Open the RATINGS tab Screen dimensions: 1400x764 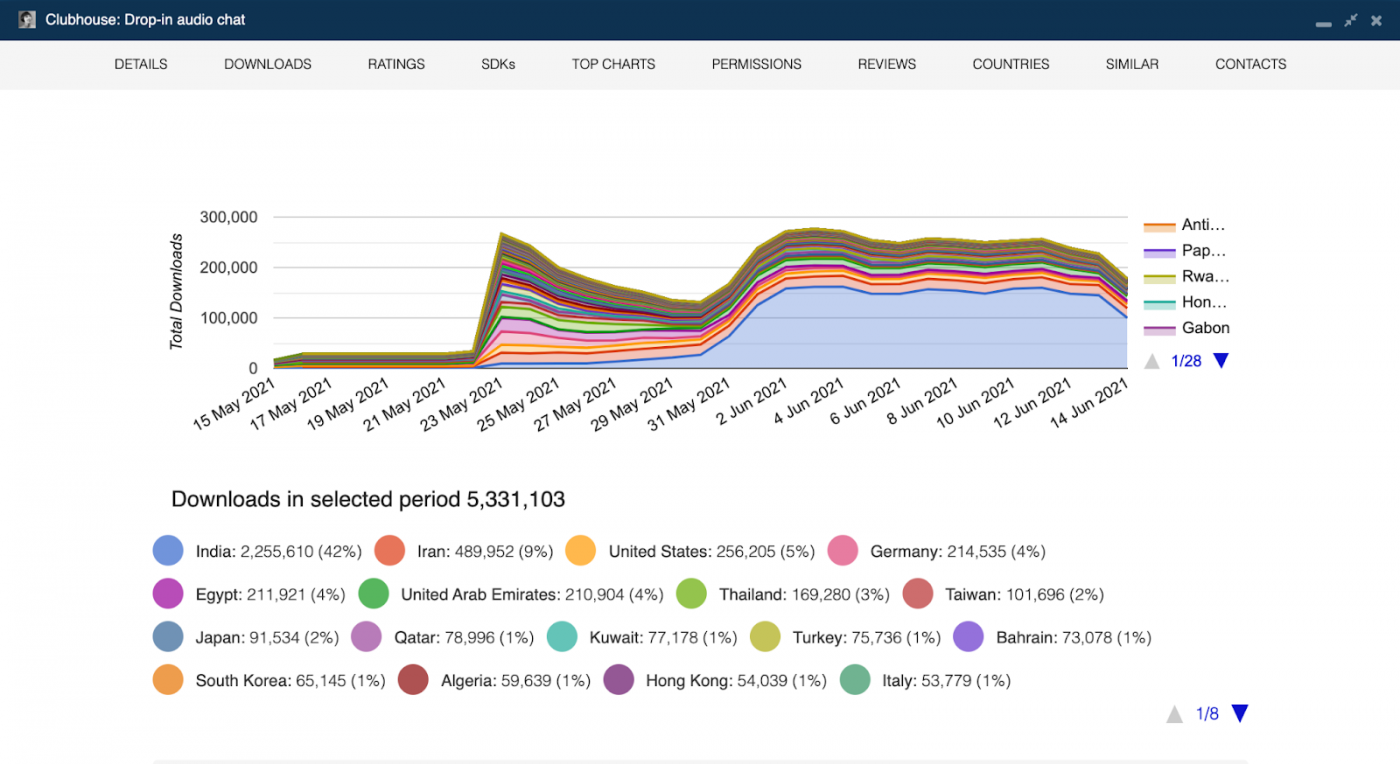click(x=396, y=64)
